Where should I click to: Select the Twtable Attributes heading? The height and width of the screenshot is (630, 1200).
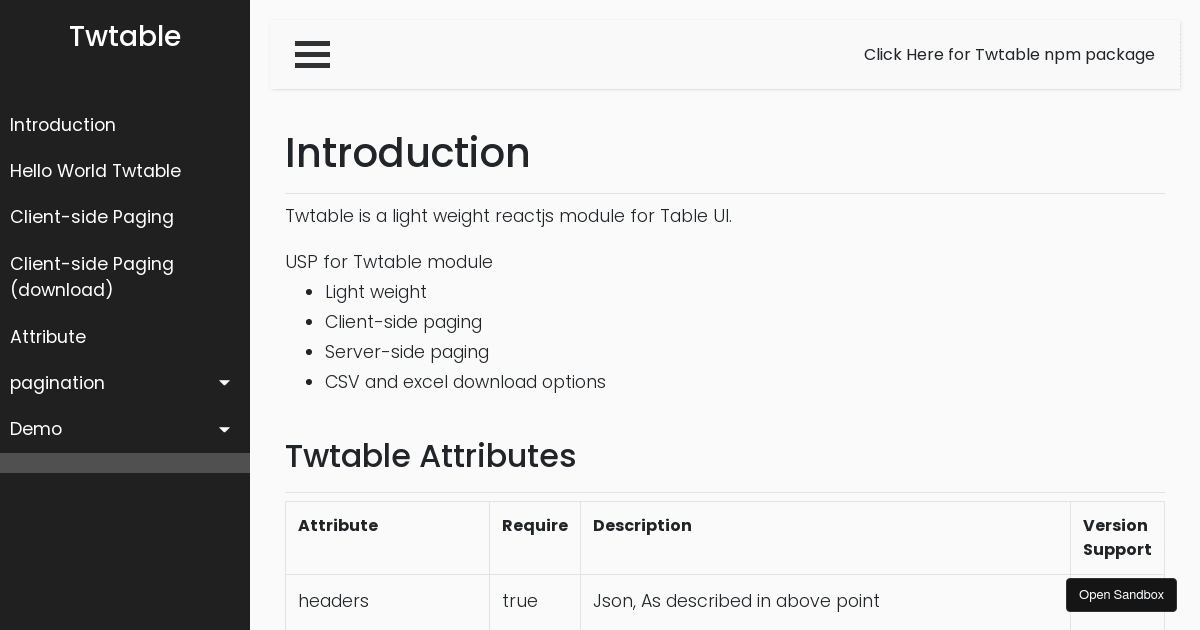430,456
